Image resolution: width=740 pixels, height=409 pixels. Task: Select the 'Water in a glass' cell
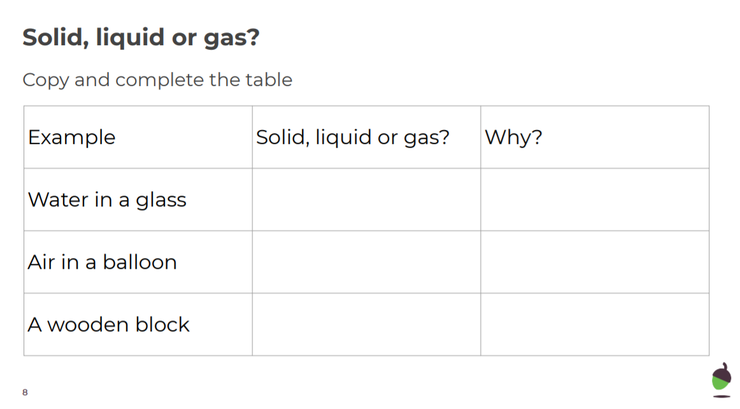pyautogui.click(x=107, y=200)
